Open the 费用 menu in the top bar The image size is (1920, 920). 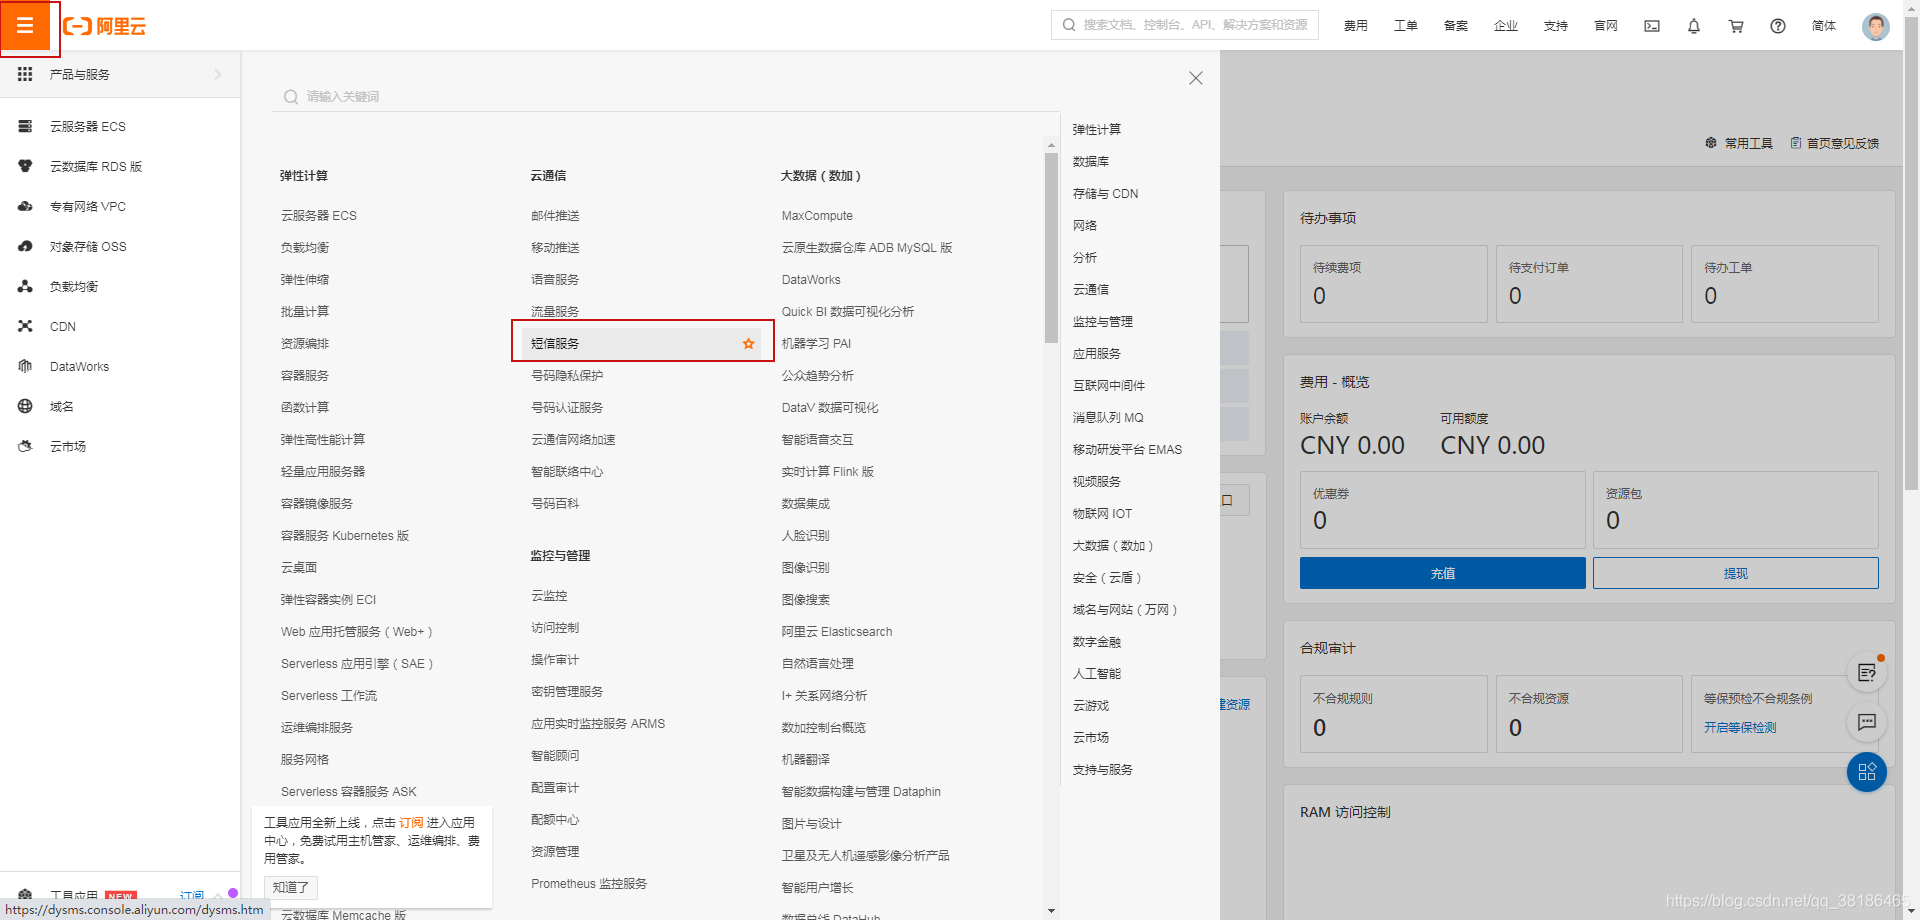click(1356, 25)
